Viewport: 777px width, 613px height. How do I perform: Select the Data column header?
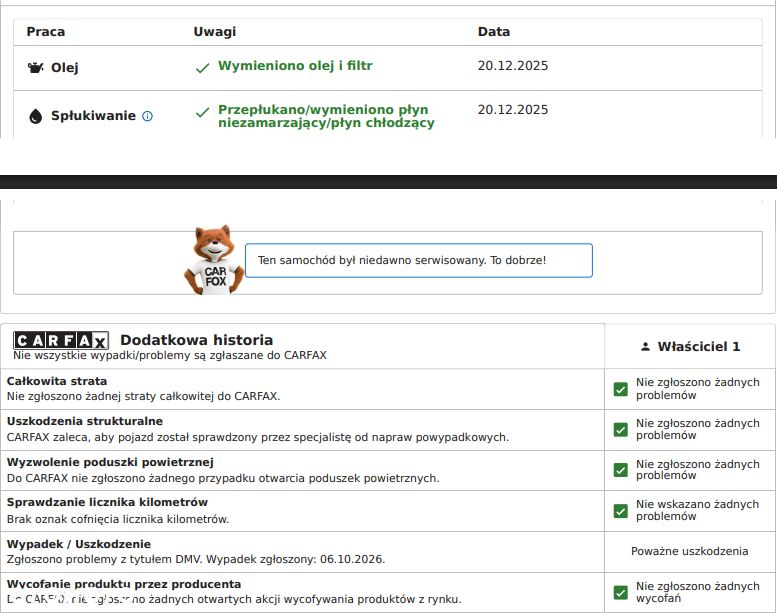(494, 32)
